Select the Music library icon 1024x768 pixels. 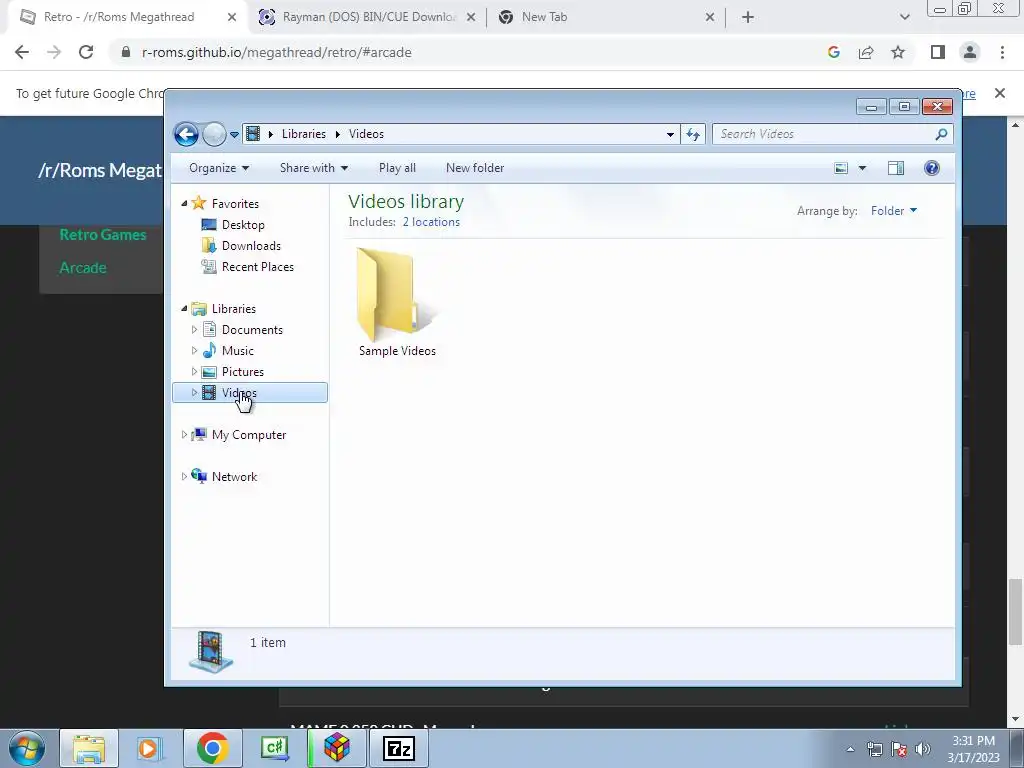point(209,351)
